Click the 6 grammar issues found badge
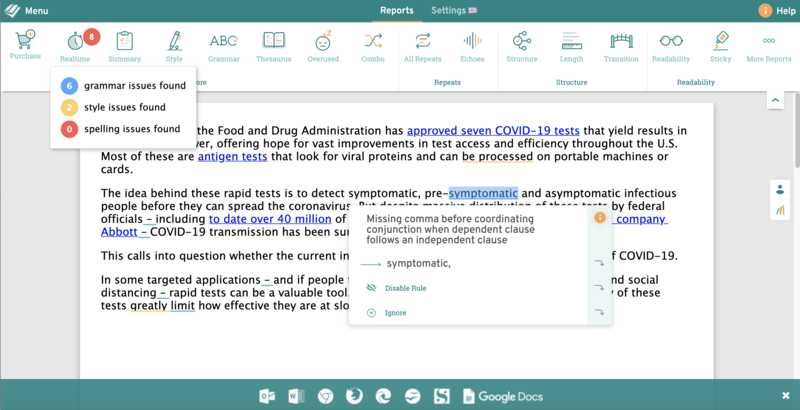The image size is (800, 410). (x=69, y=85)
